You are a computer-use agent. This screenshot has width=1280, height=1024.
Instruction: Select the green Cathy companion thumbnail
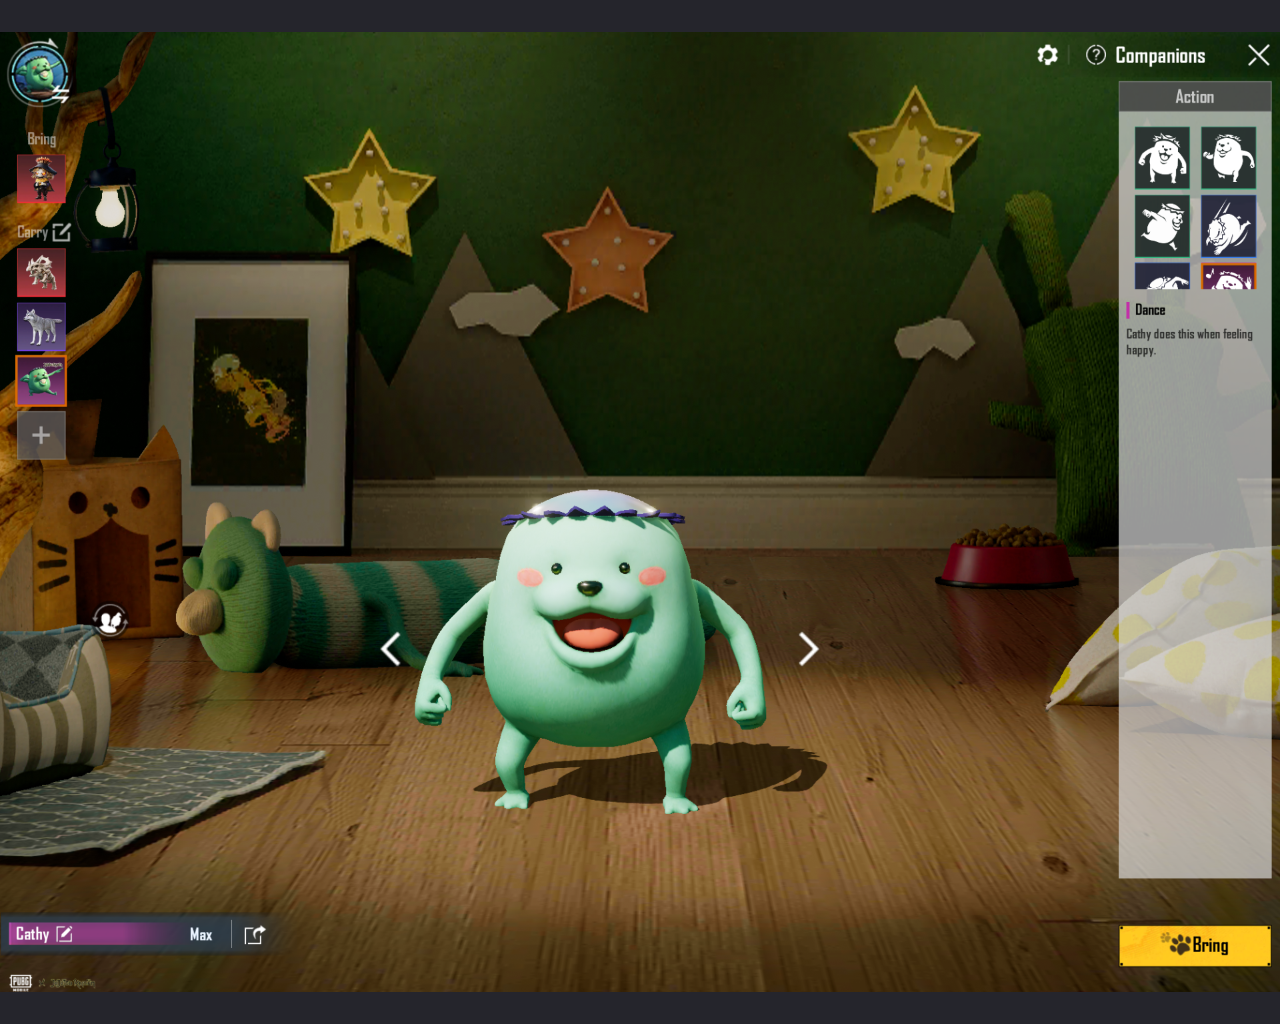41,381
